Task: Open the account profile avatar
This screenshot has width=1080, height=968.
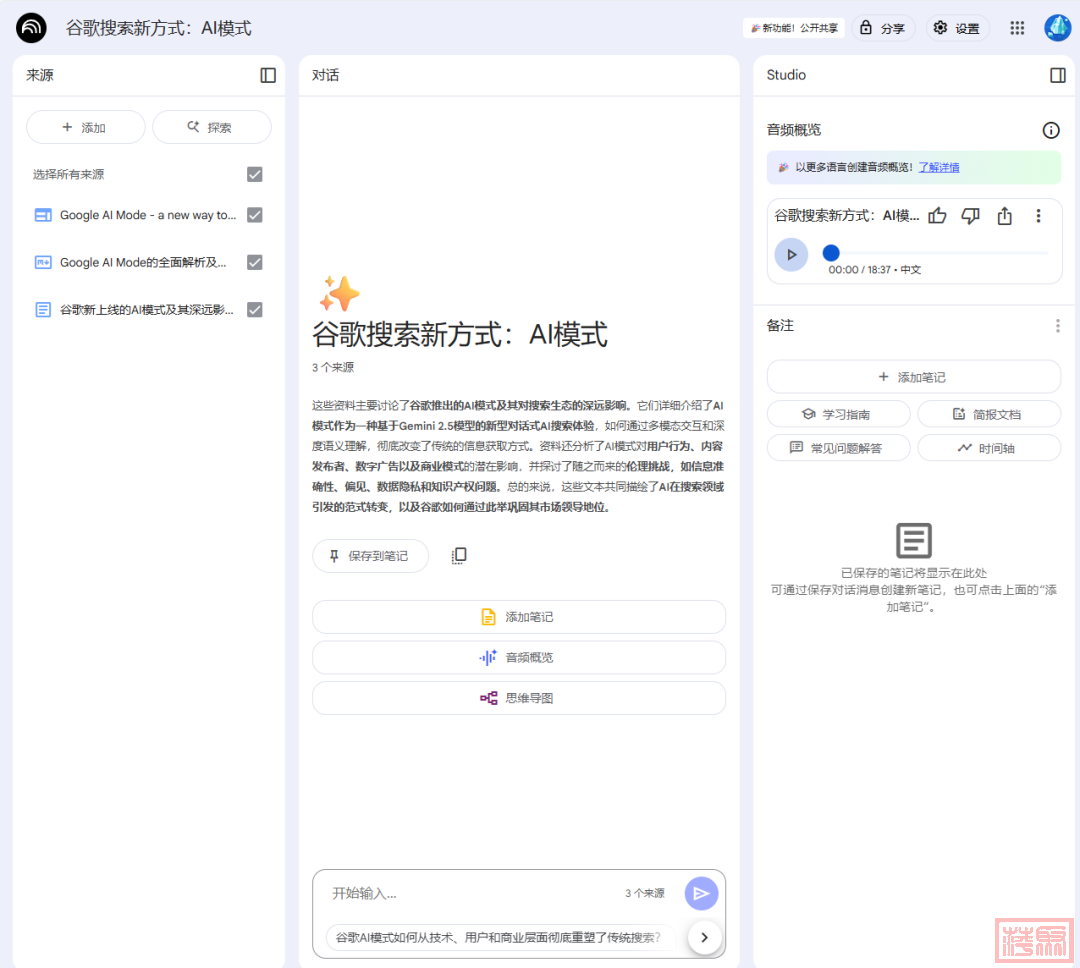Action: 1057,28
